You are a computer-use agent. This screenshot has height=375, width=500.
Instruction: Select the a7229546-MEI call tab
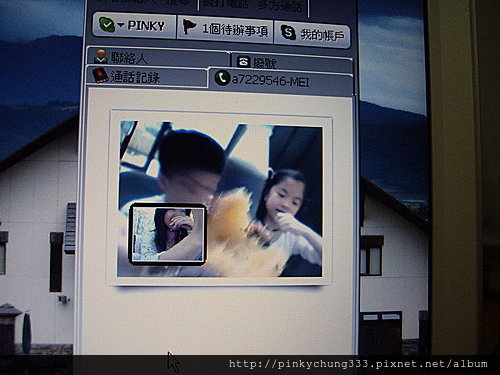[280, 80]
